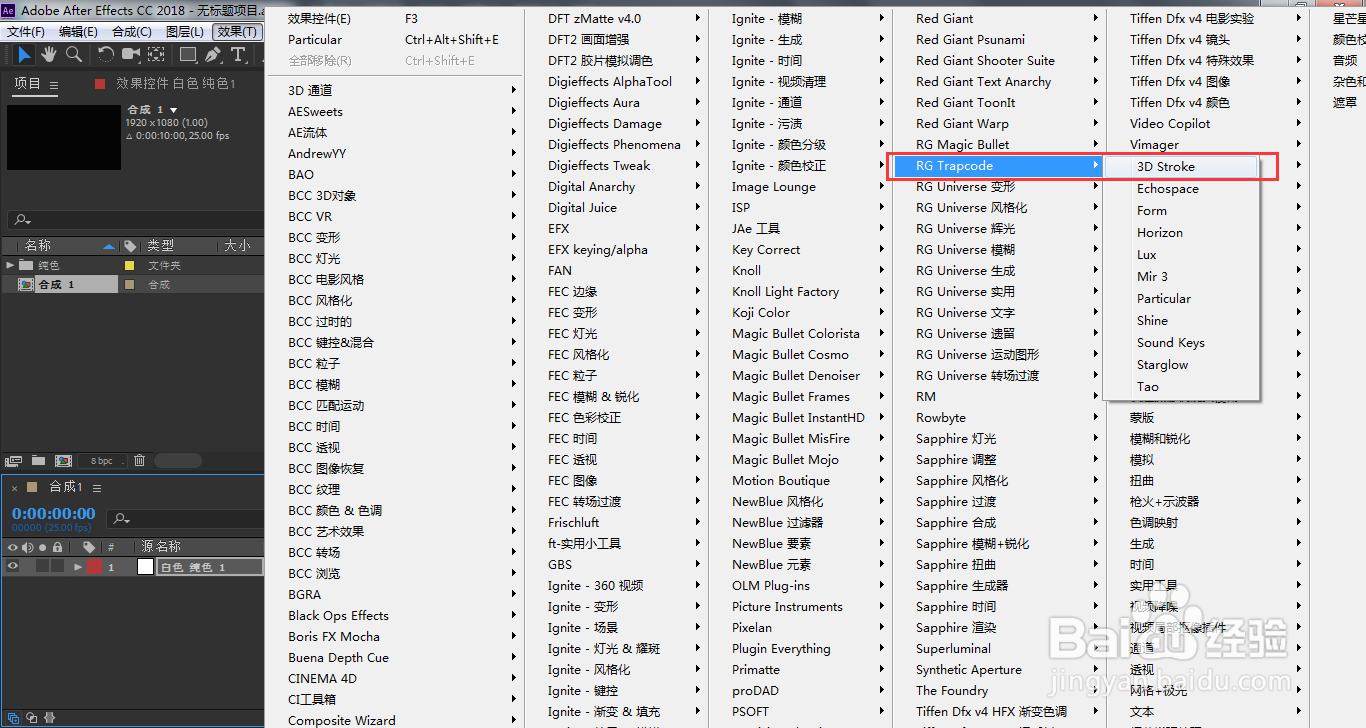Click the 纯色 folder icon
This screenshot has width=1366, height=728.
tap(27, 265)
